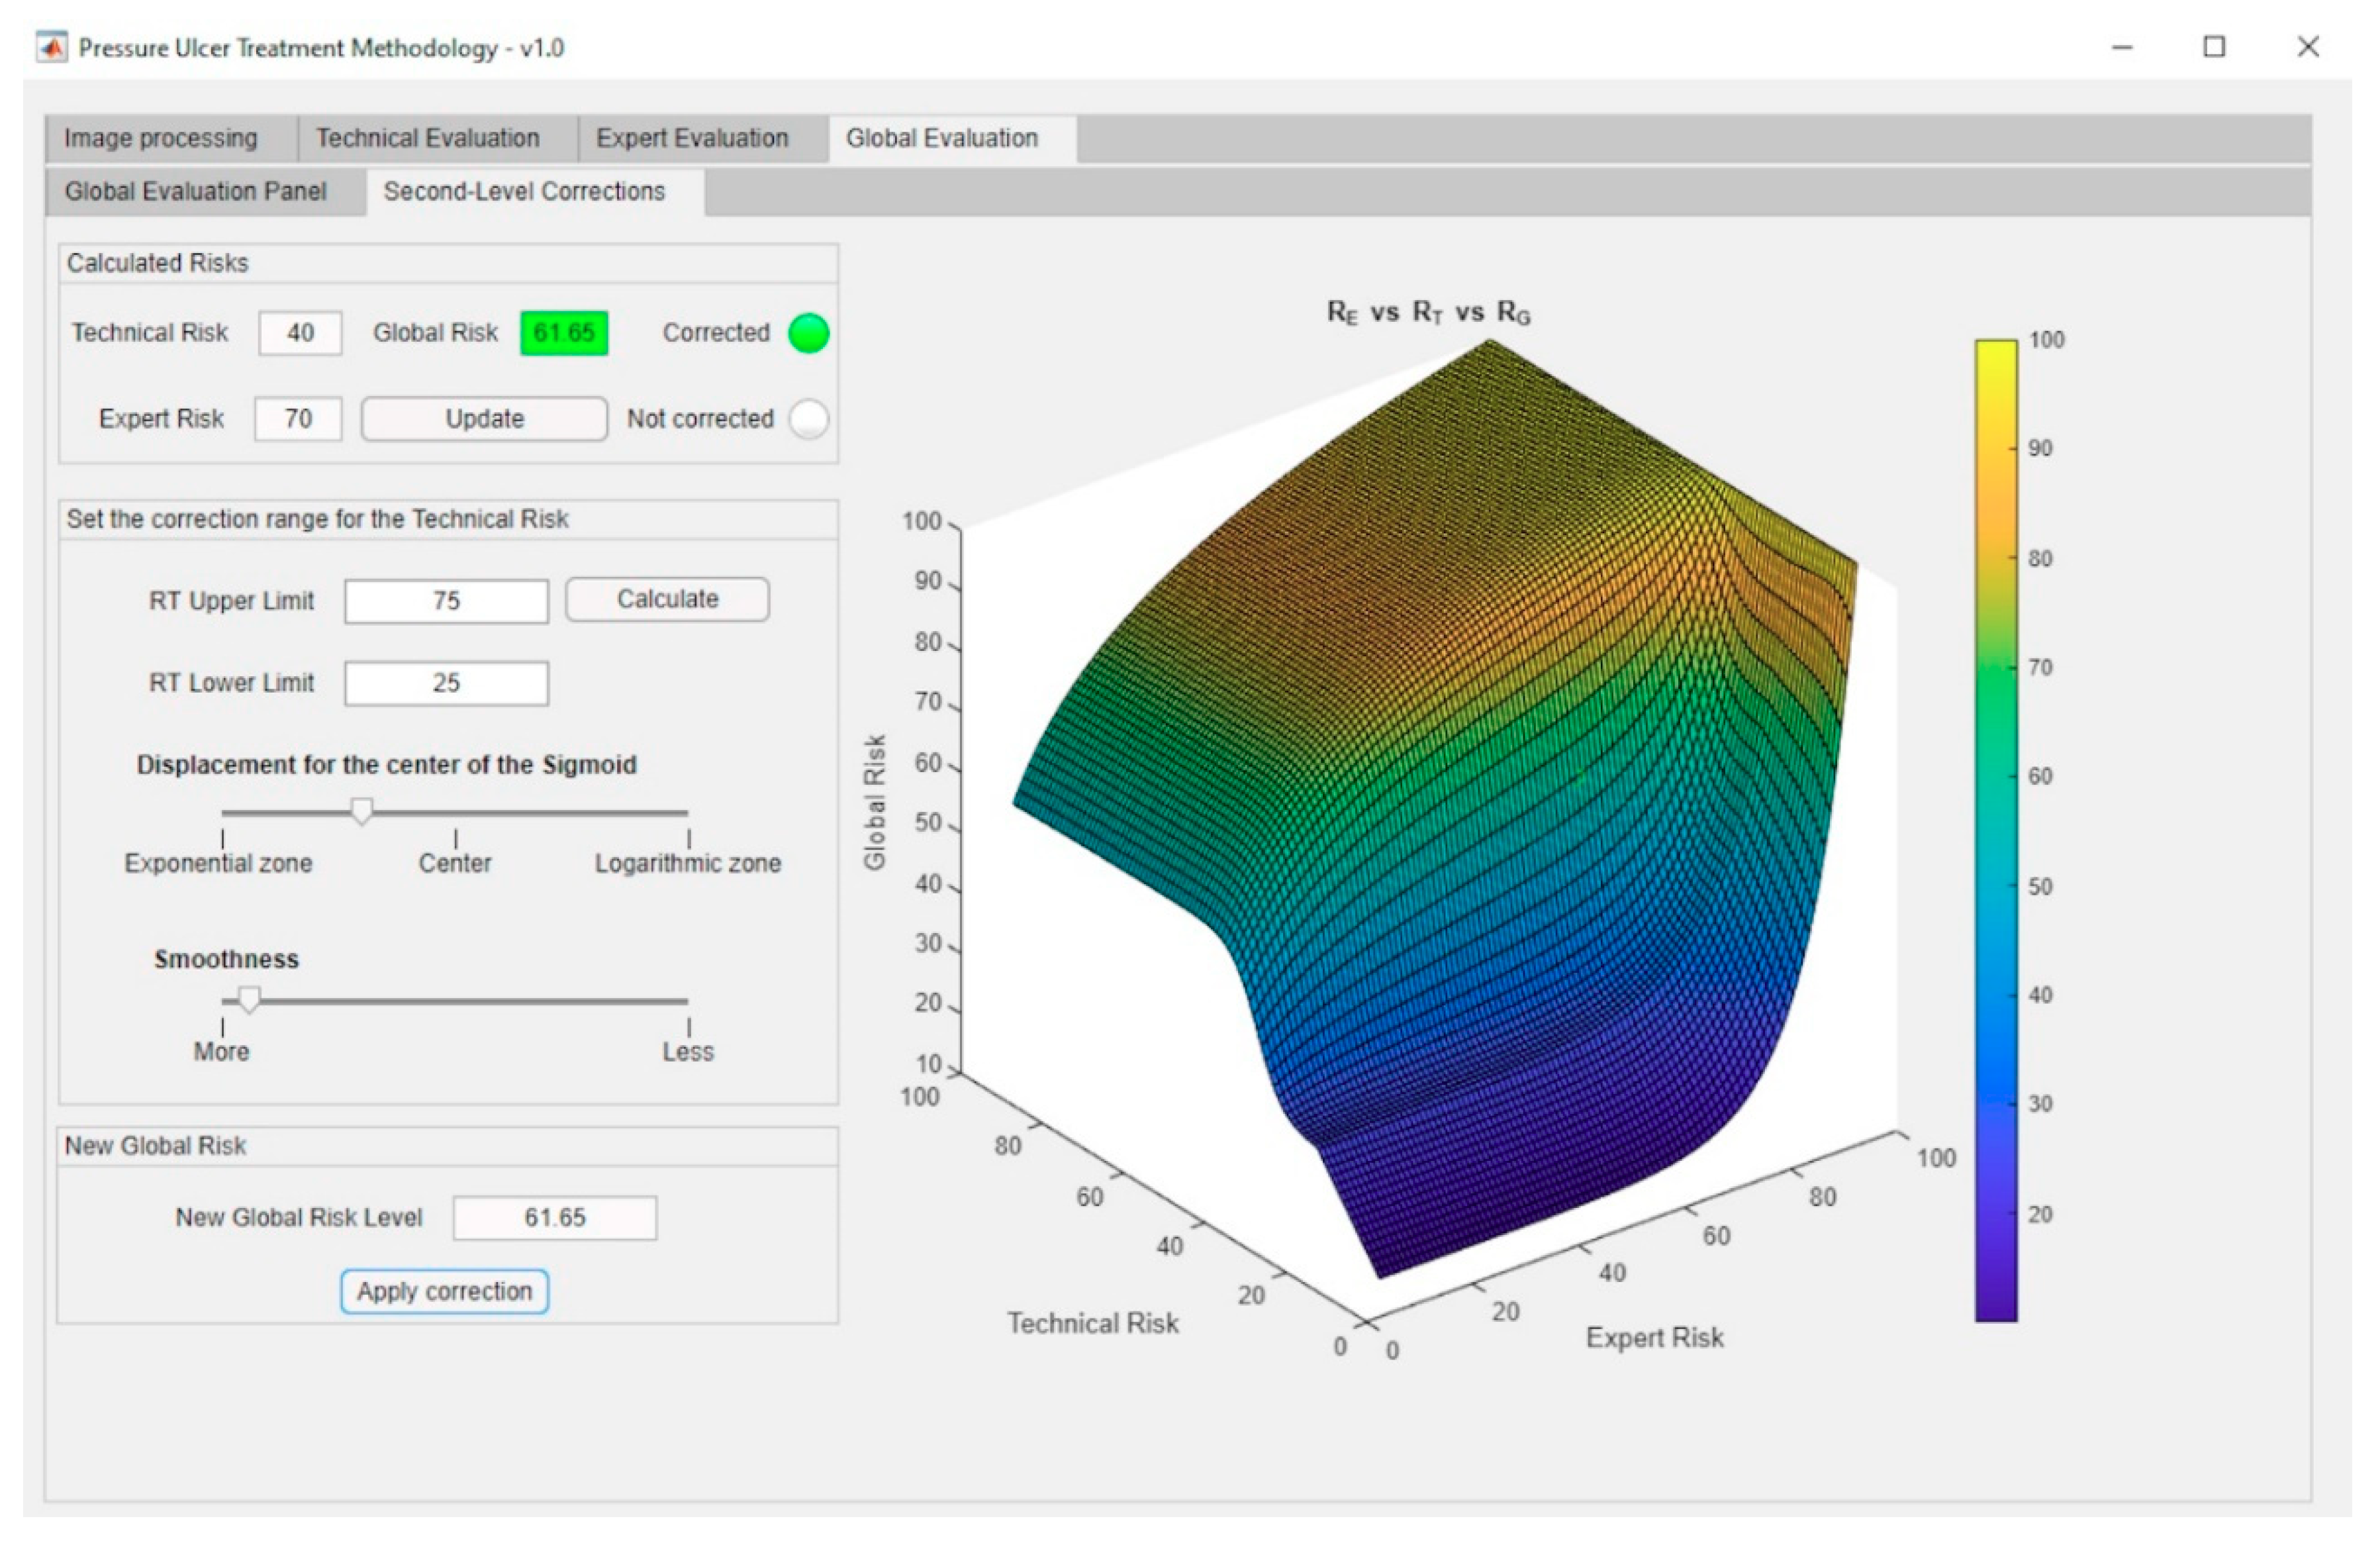Click the Sigmoid displacement slider handle
2380x1543 pixels.
362,810
